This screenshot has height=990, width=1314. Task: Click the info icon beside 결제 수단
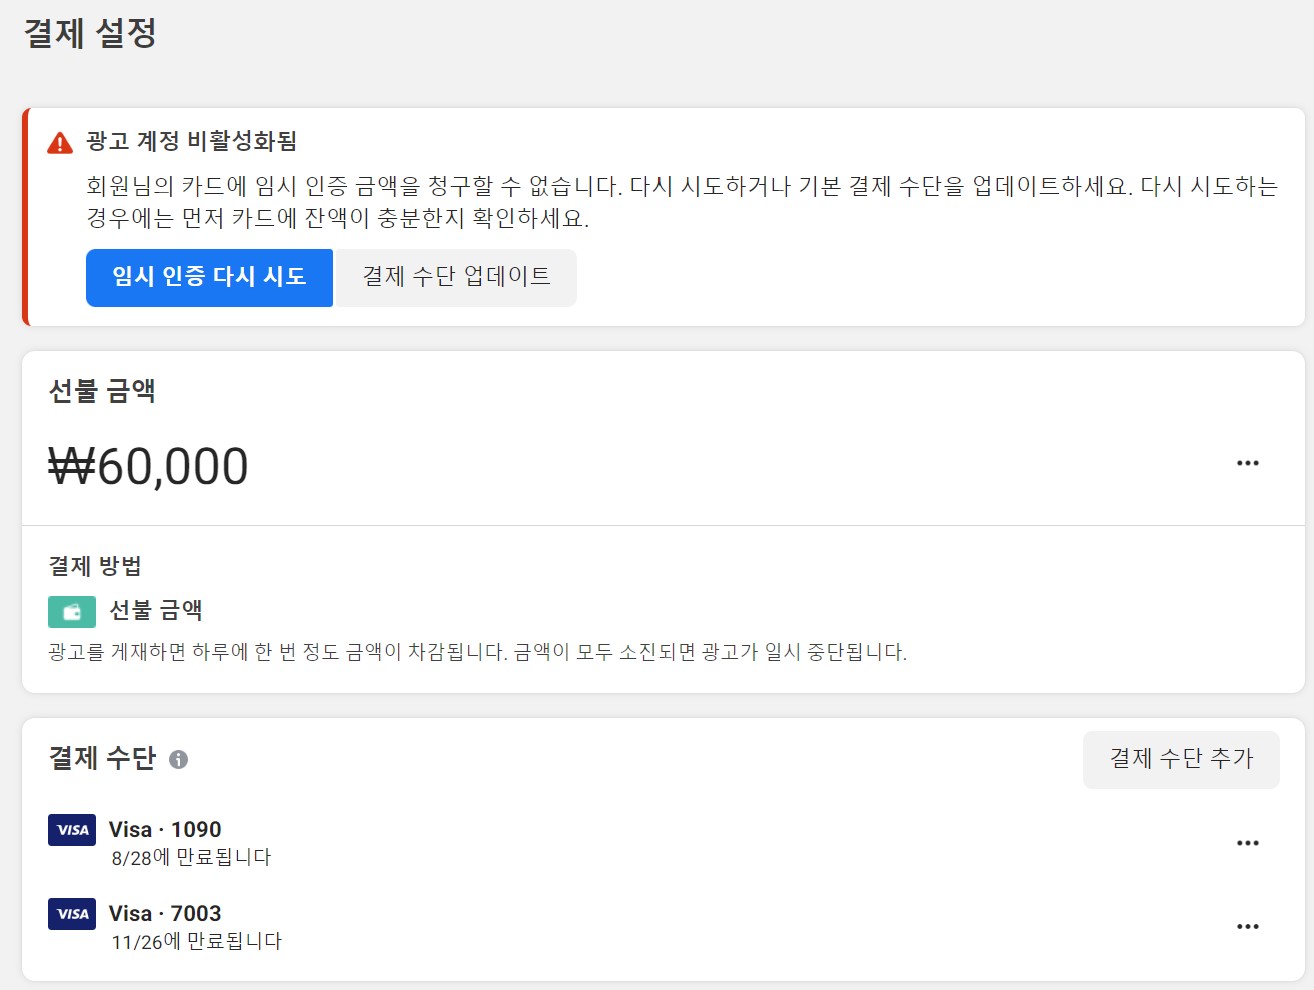179,760
